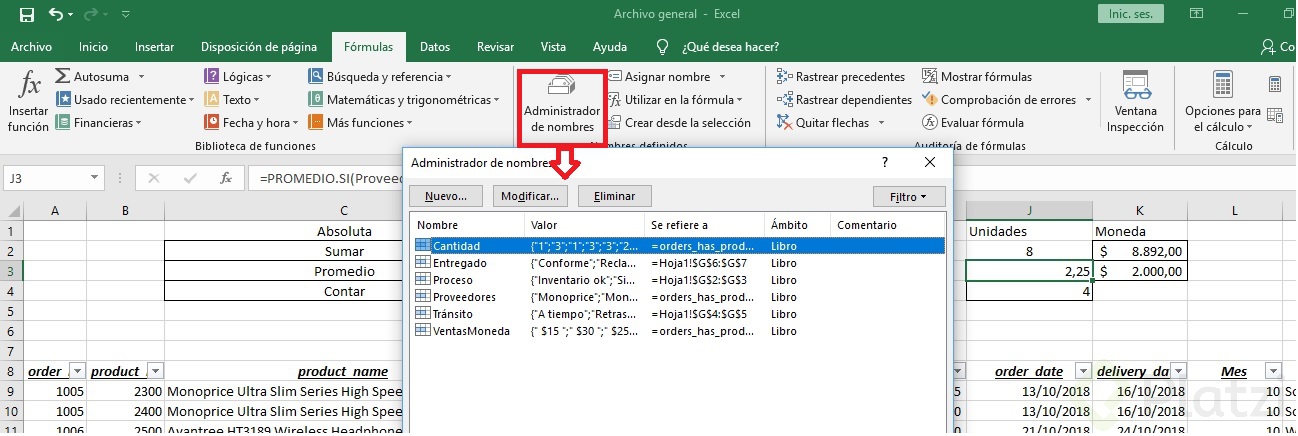Click the dialog help question mark

(884, 162)
